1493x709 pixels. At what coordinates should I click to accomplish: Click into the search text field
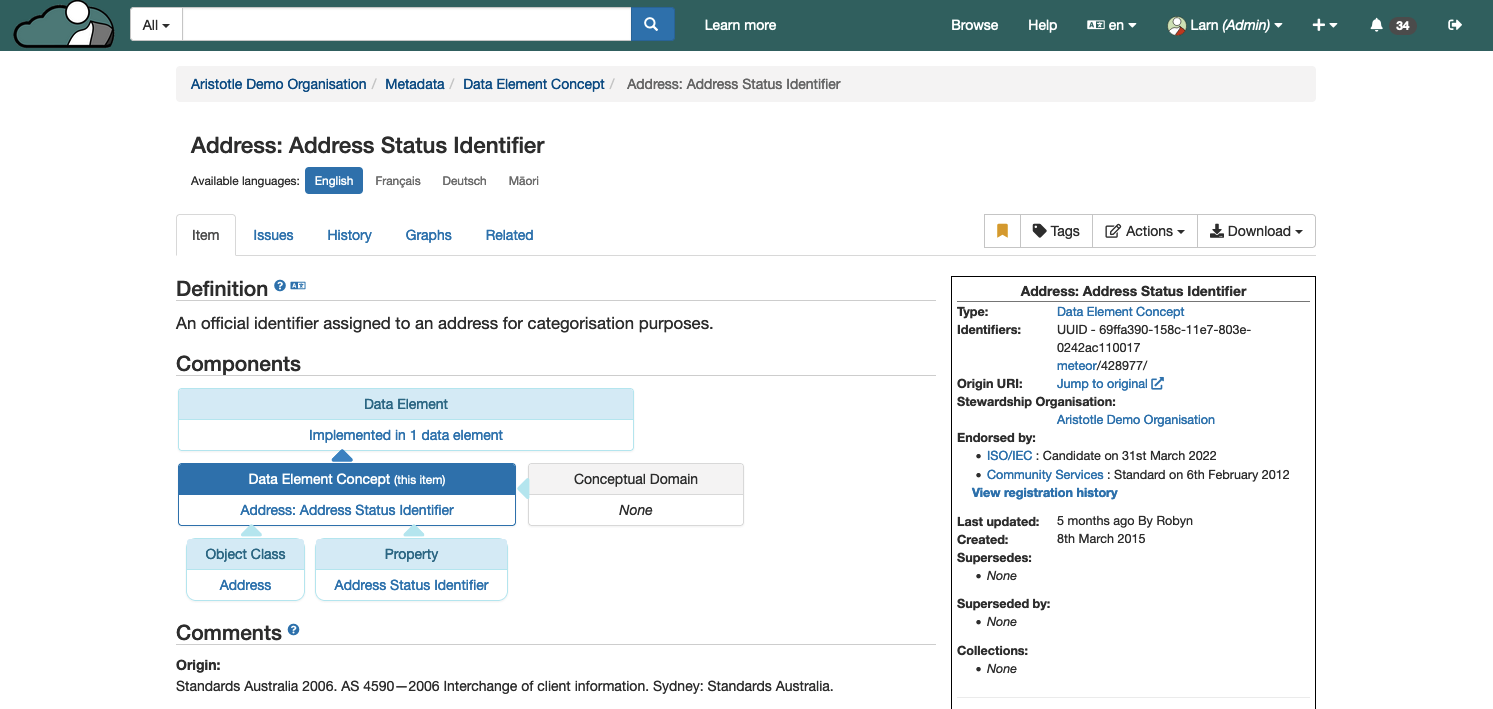pos(406,25)
